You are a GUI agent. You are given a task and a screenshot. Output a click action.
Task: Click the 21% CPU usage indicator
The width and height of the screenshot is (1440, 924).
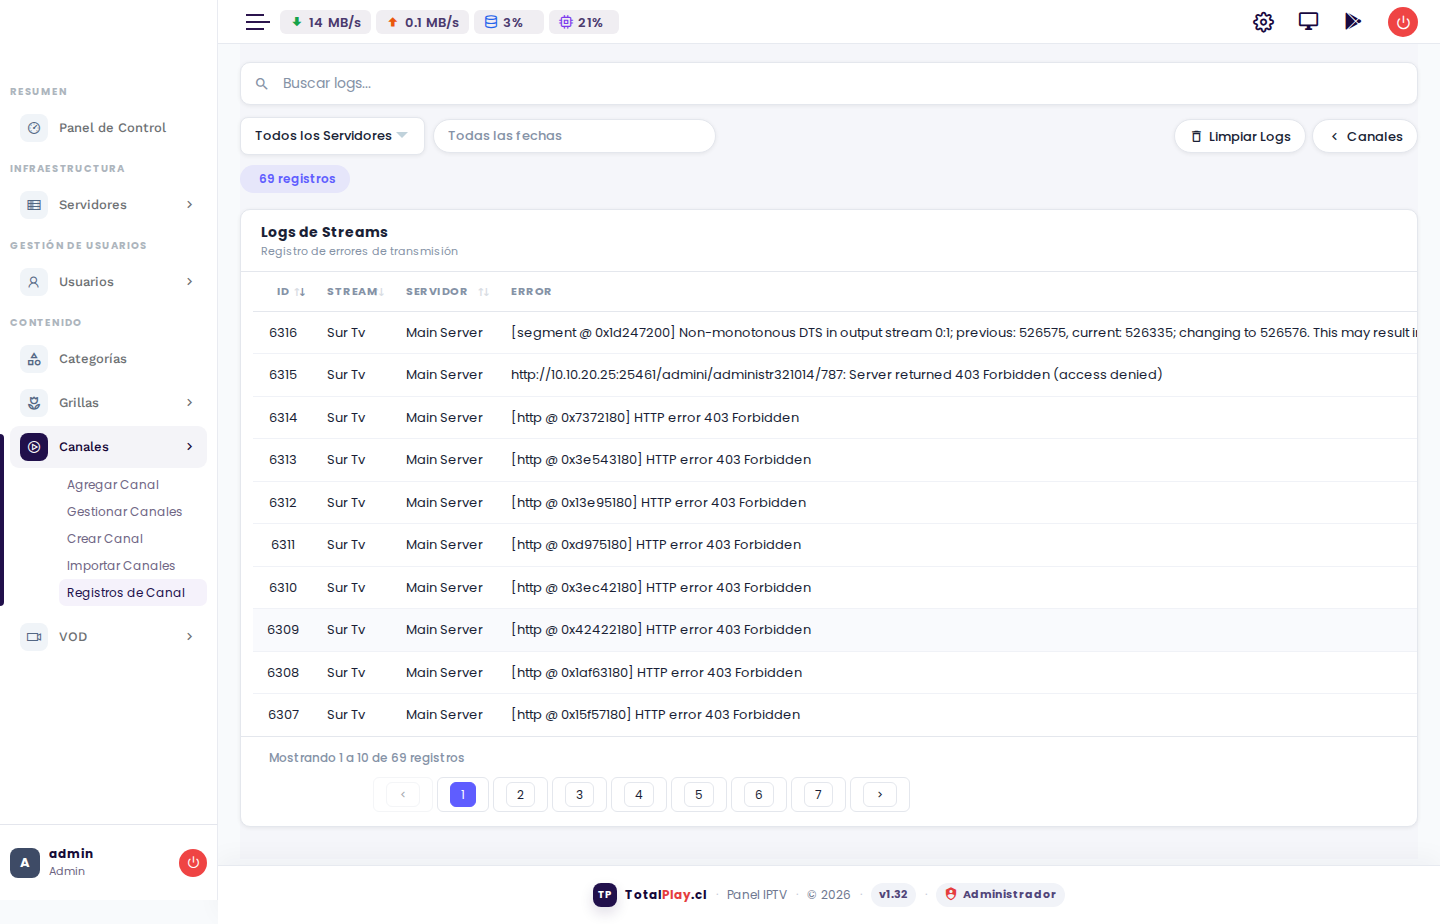(x=584, y=22)
